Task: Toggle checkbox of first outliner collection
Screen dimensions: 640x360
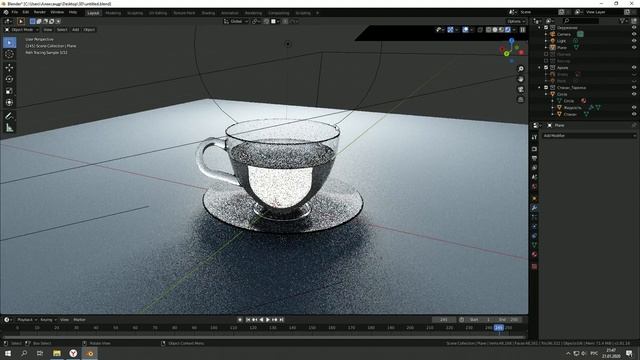Action: pos(546,28)
